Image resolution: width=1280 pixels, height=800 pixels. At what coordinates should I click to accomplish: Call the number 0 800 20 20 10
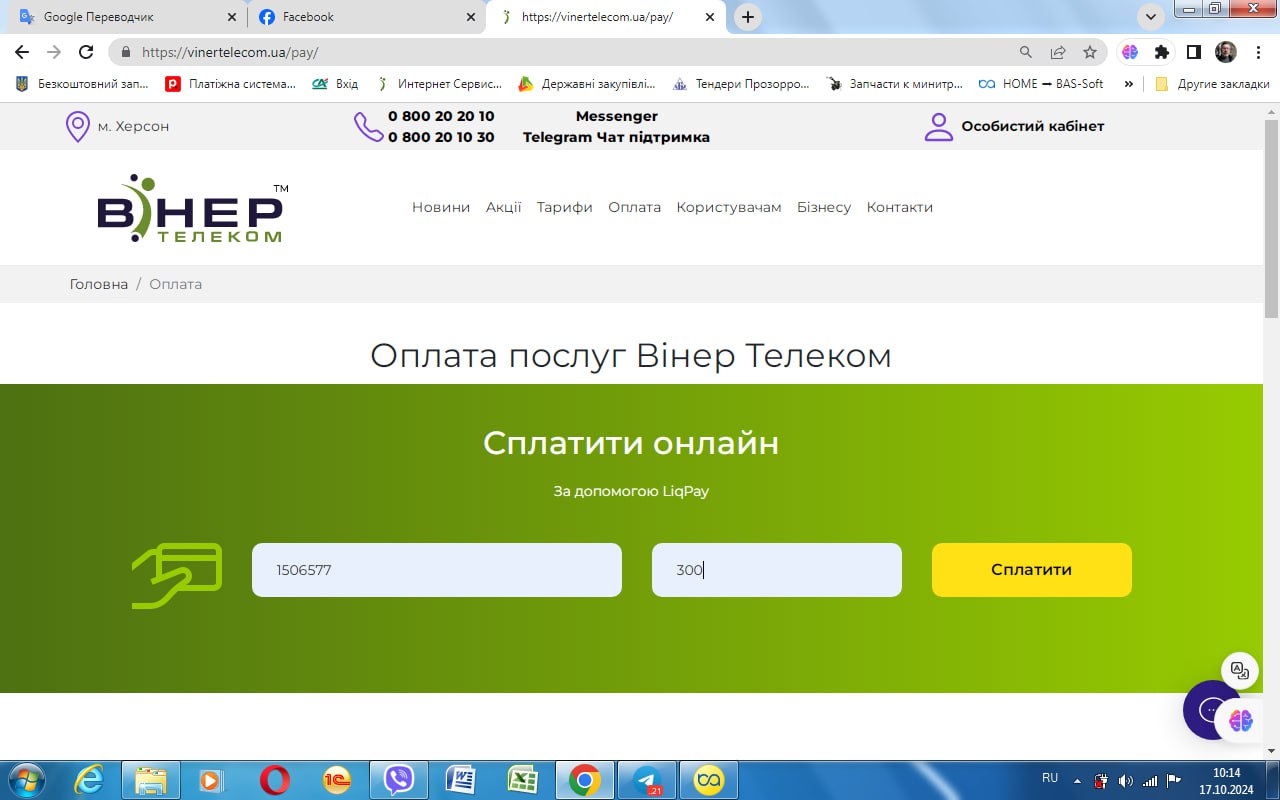click(441, 116)
